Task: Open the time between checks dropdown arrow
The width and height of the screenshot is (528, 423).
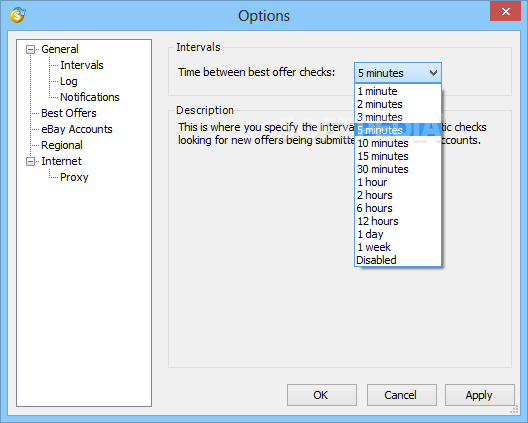Action: point(433,73)
